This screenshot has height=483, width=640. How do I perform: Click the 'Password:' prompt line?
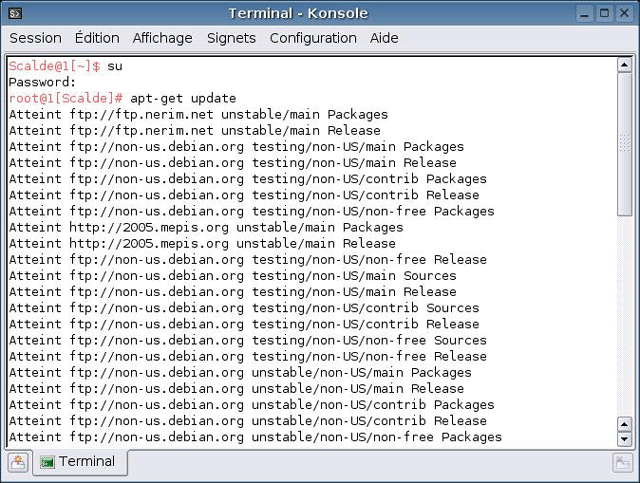(42, 82)
